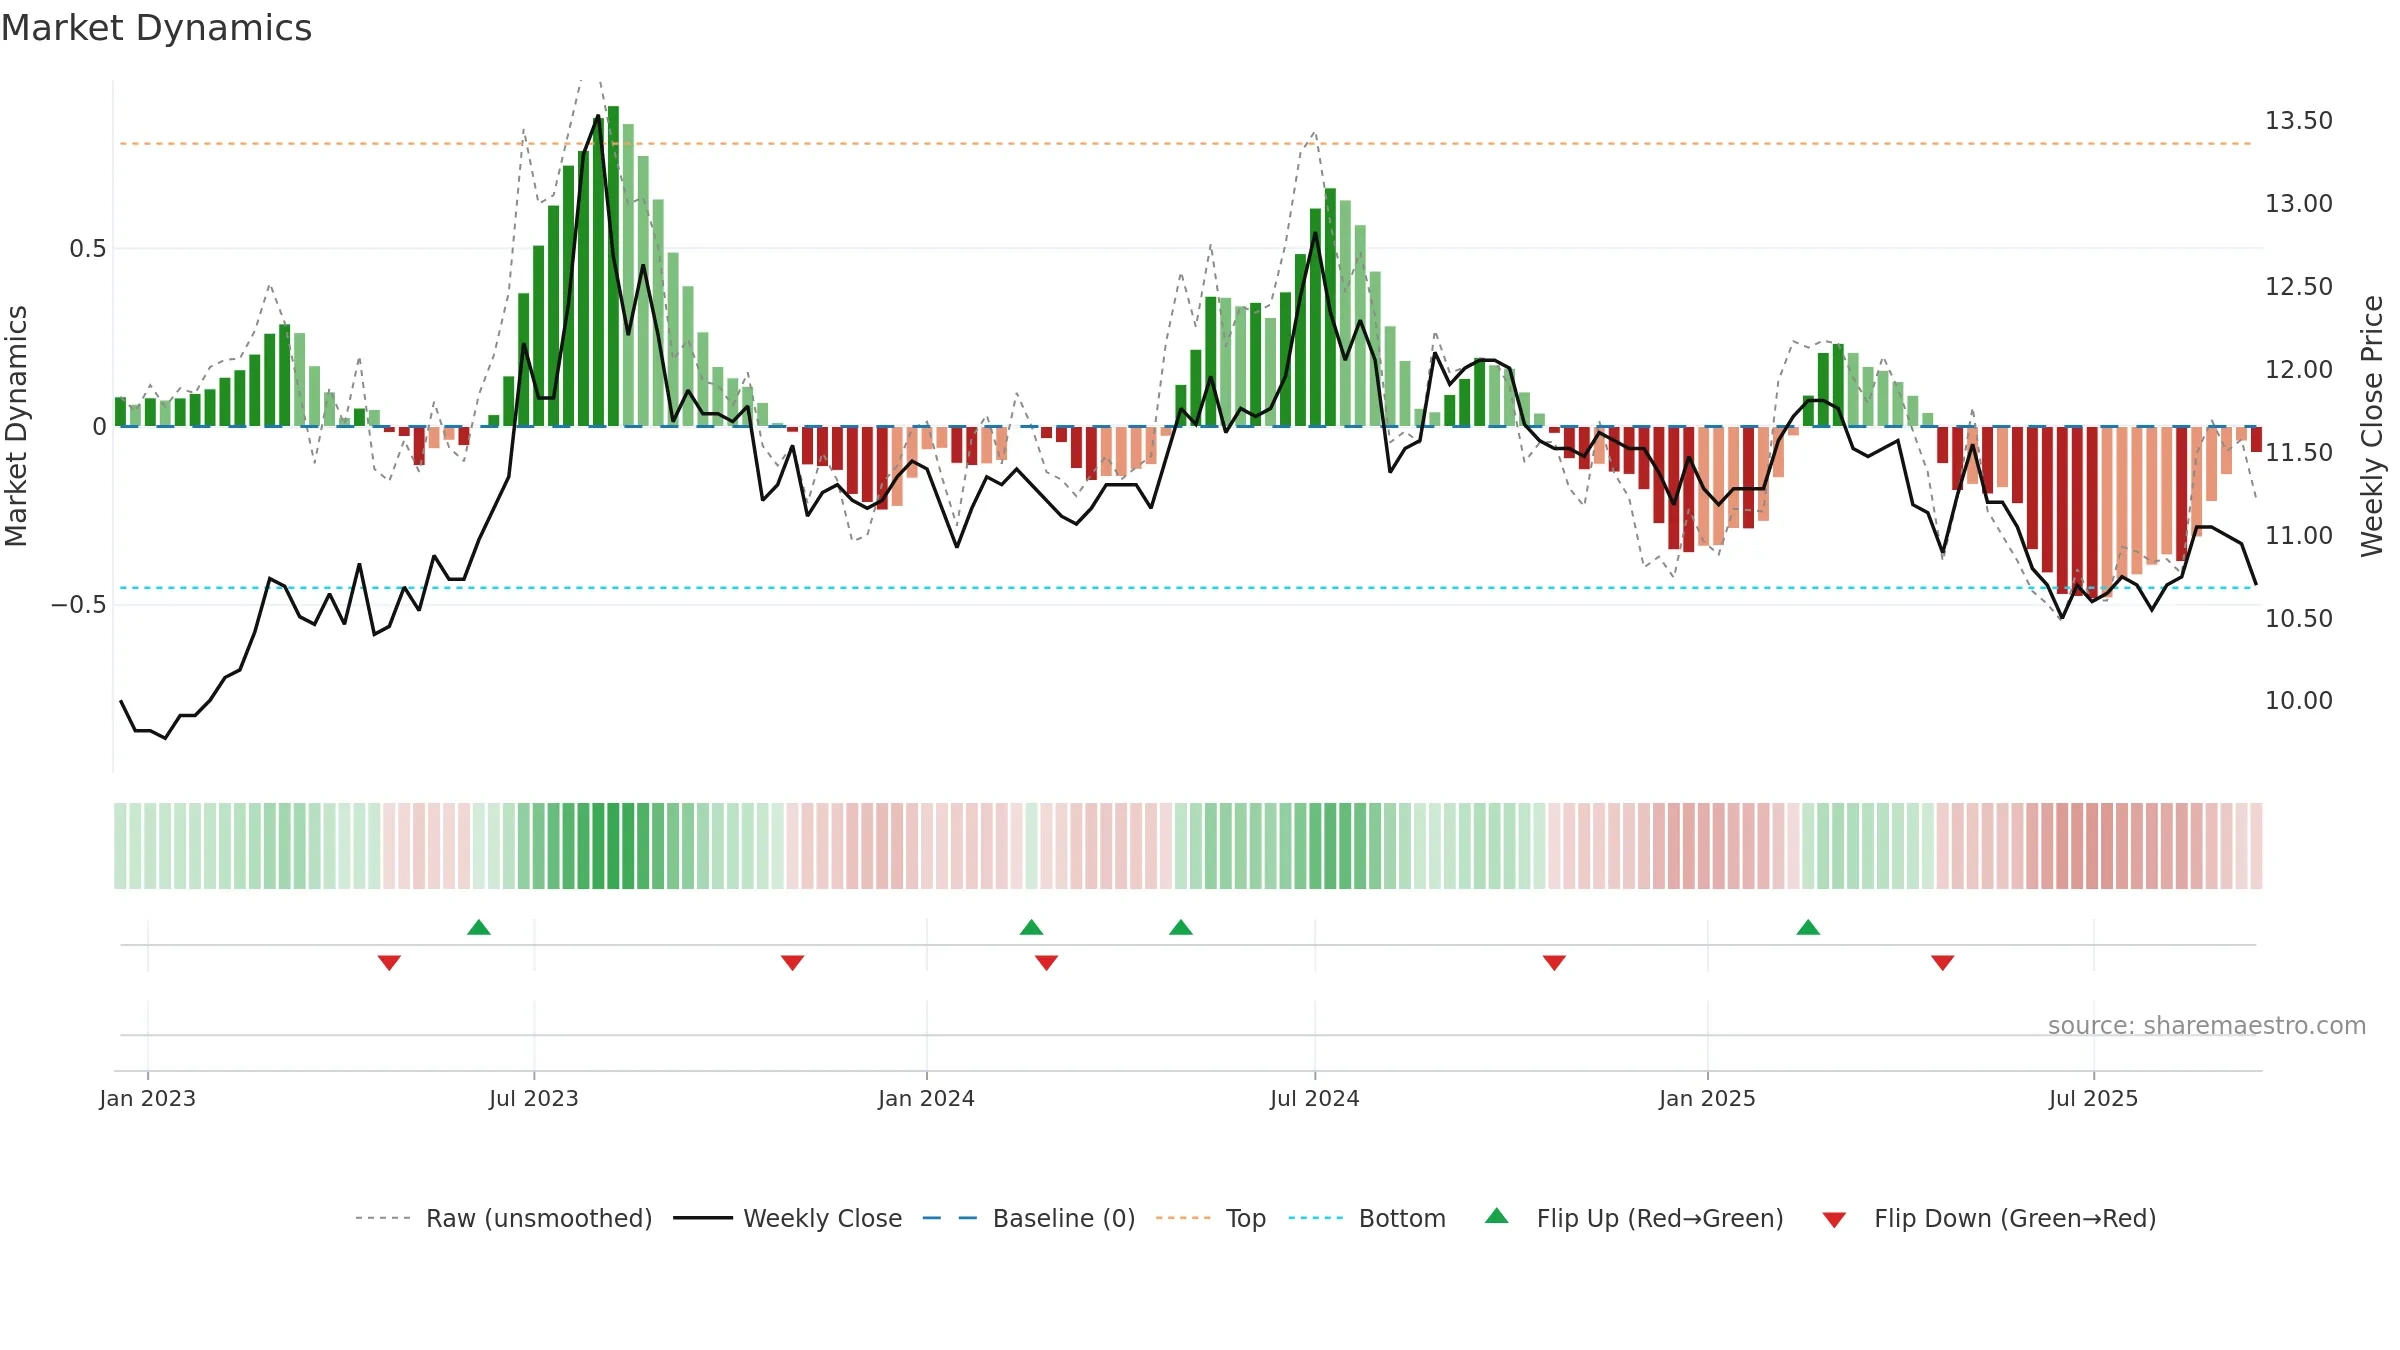Click the "11.00" price axis label

[2299, 536]
